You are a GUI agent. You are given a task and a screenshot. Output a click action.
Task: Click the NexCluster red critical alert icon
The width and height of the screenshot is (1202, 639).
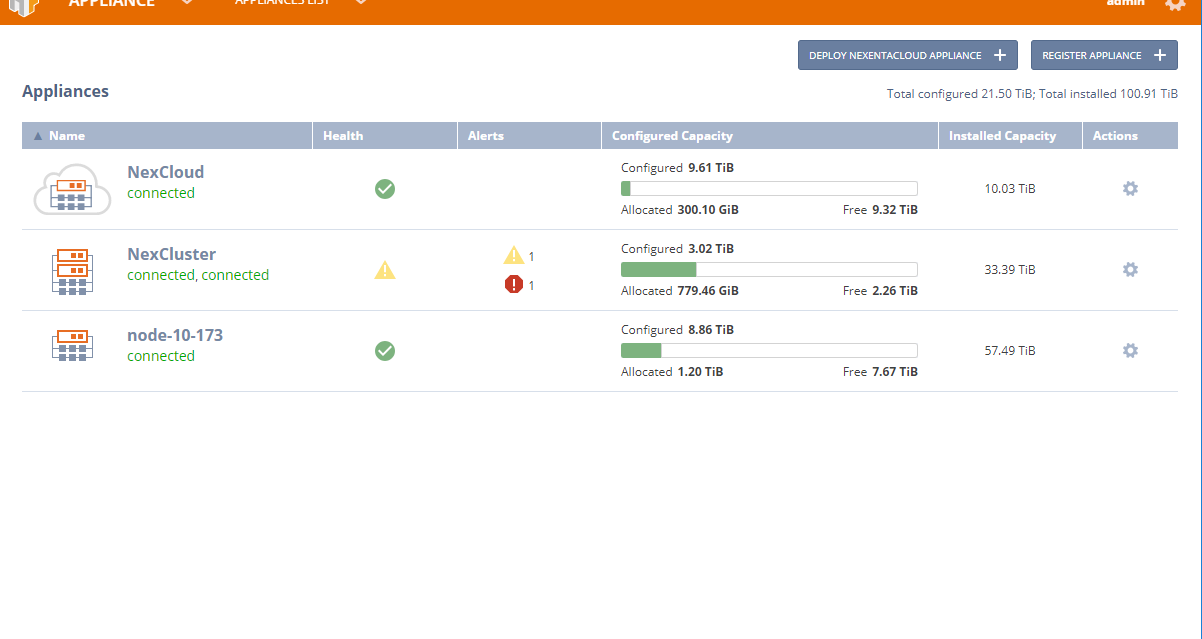click(514, 285)
